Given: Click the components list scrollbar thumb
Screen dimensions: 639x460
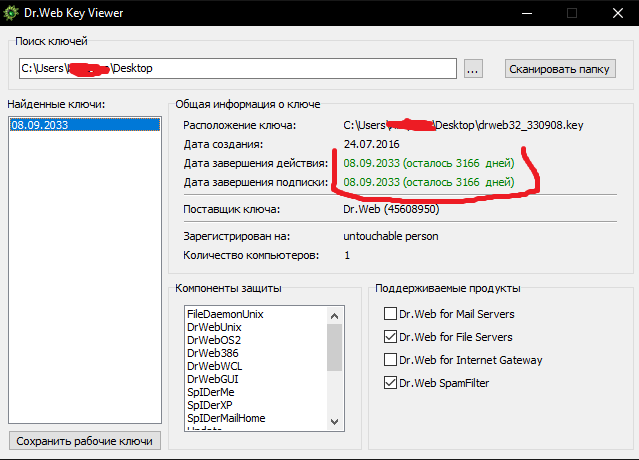Looking at the screenshot, I should click(335, 347).
